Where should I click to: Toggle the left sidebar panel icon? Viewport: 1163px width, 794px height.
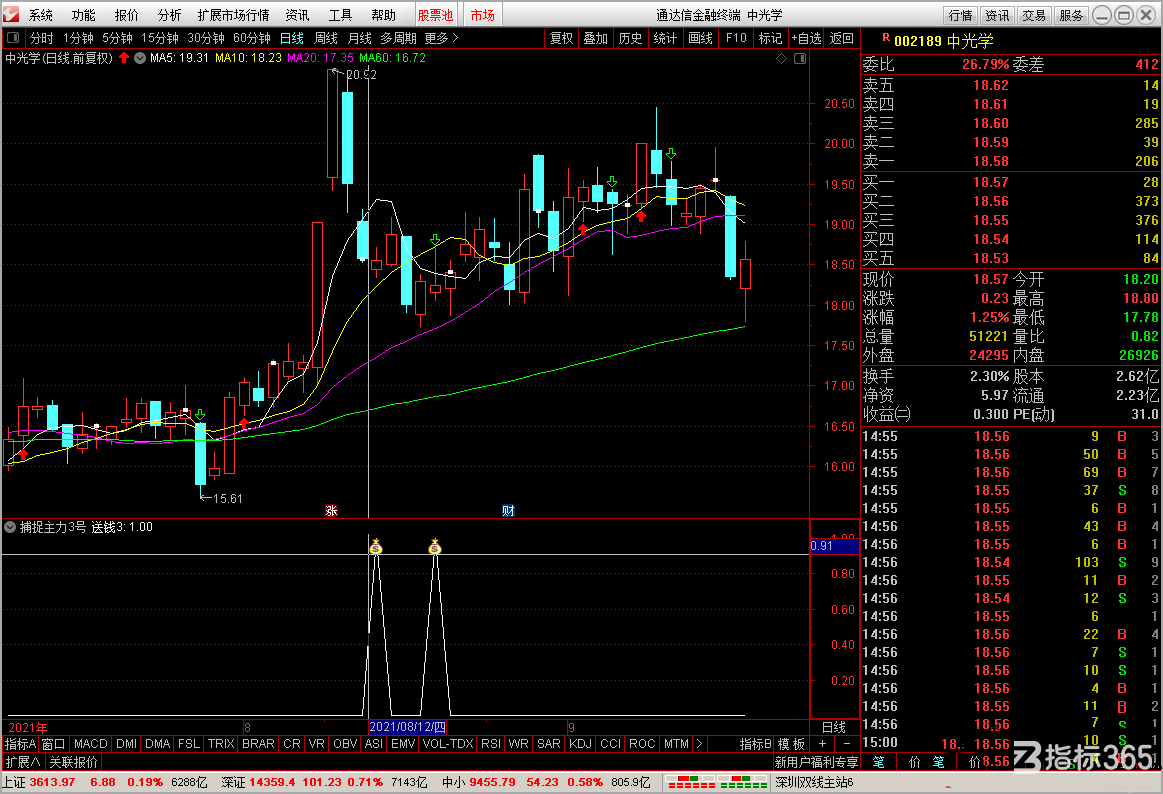[13, 38]
